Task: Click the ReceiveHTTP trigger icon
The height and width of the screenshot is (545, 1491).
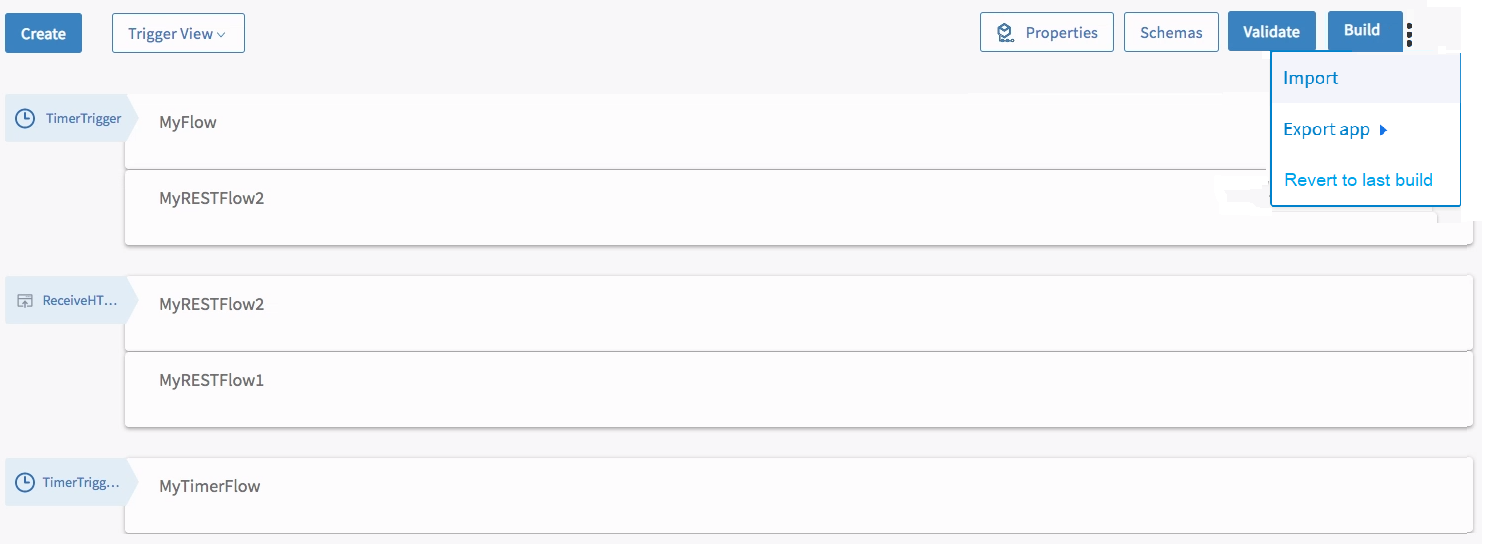Action: click(x=26, y=301)
